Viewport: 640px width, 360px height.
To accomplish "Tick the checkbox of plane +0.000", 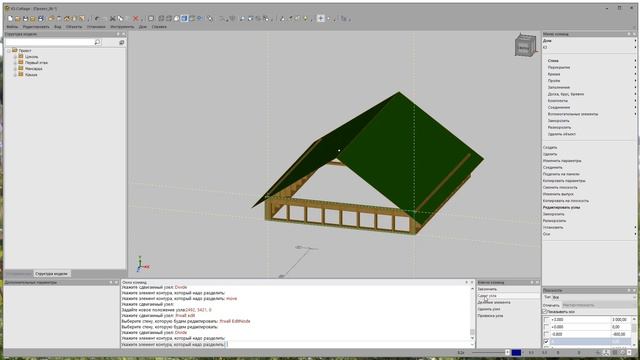I will coord(547,327).
